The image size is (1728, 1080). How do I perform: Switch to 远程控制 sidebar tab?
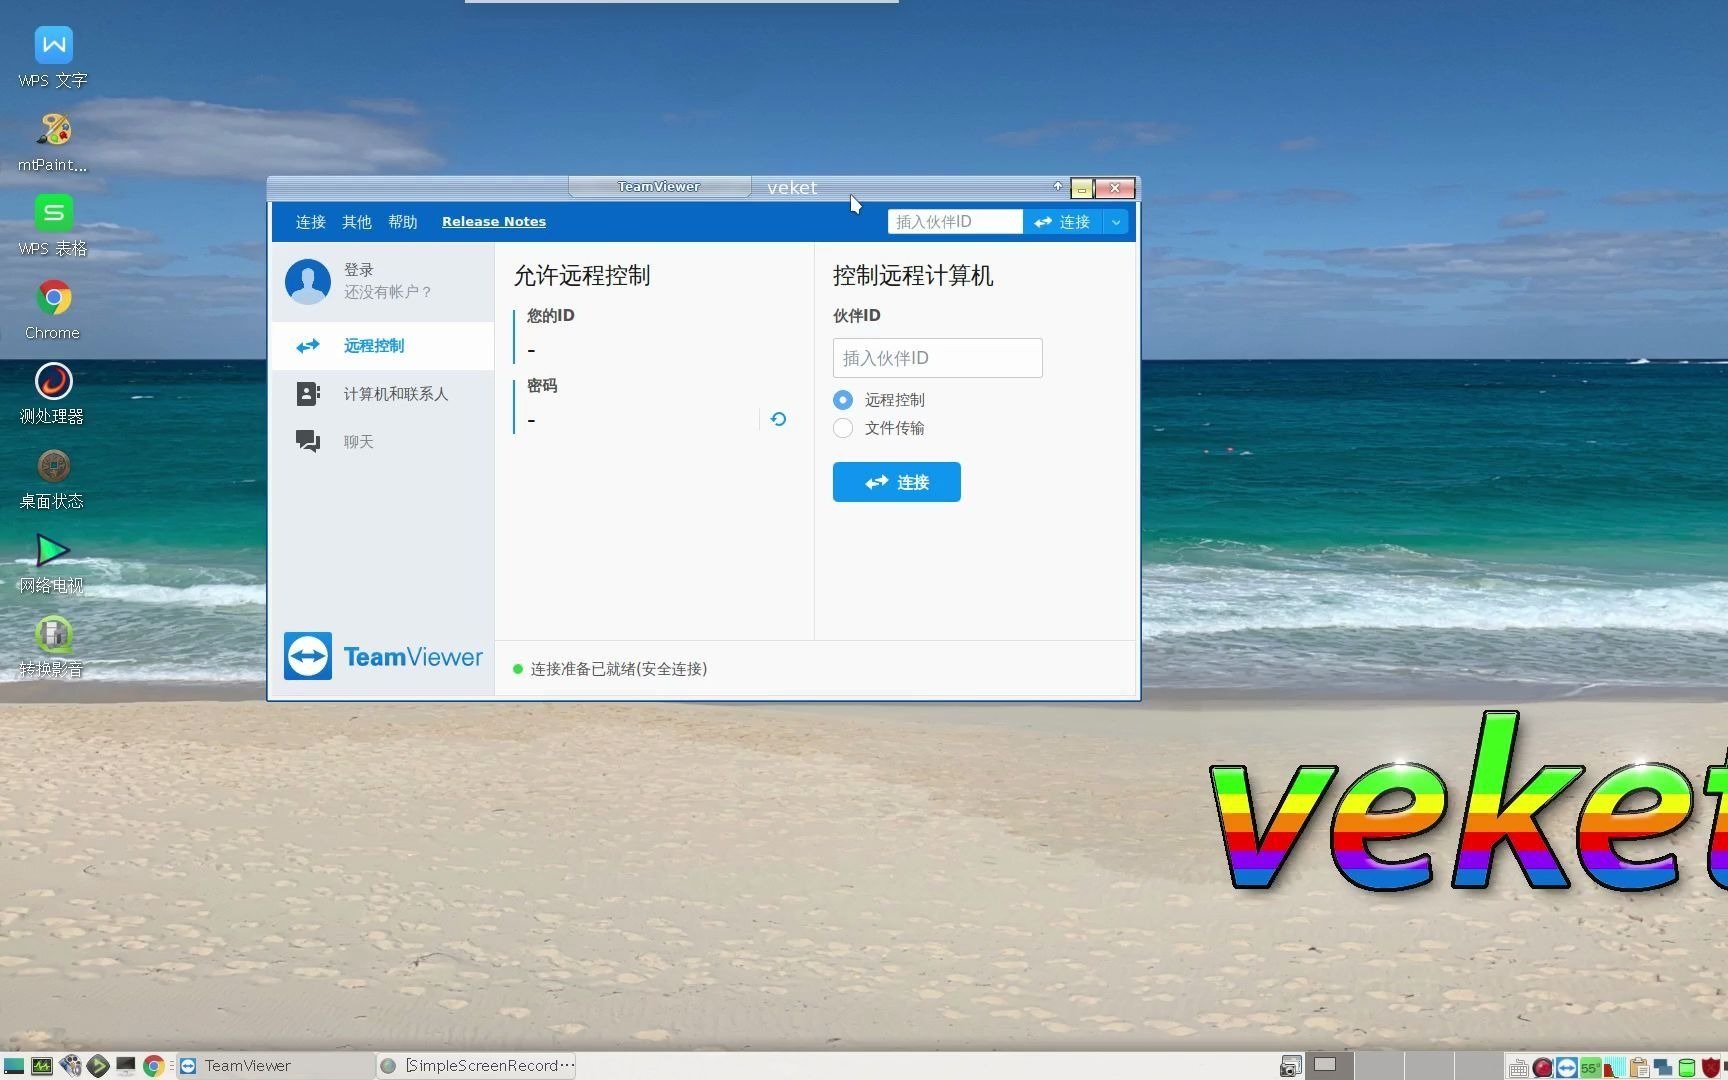(383, 346)
